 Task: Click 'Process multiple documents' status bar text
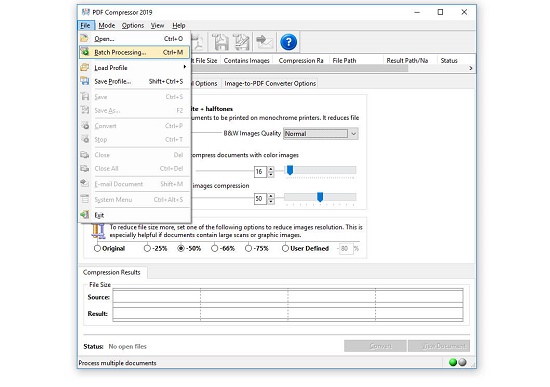(x=118, y=363)
